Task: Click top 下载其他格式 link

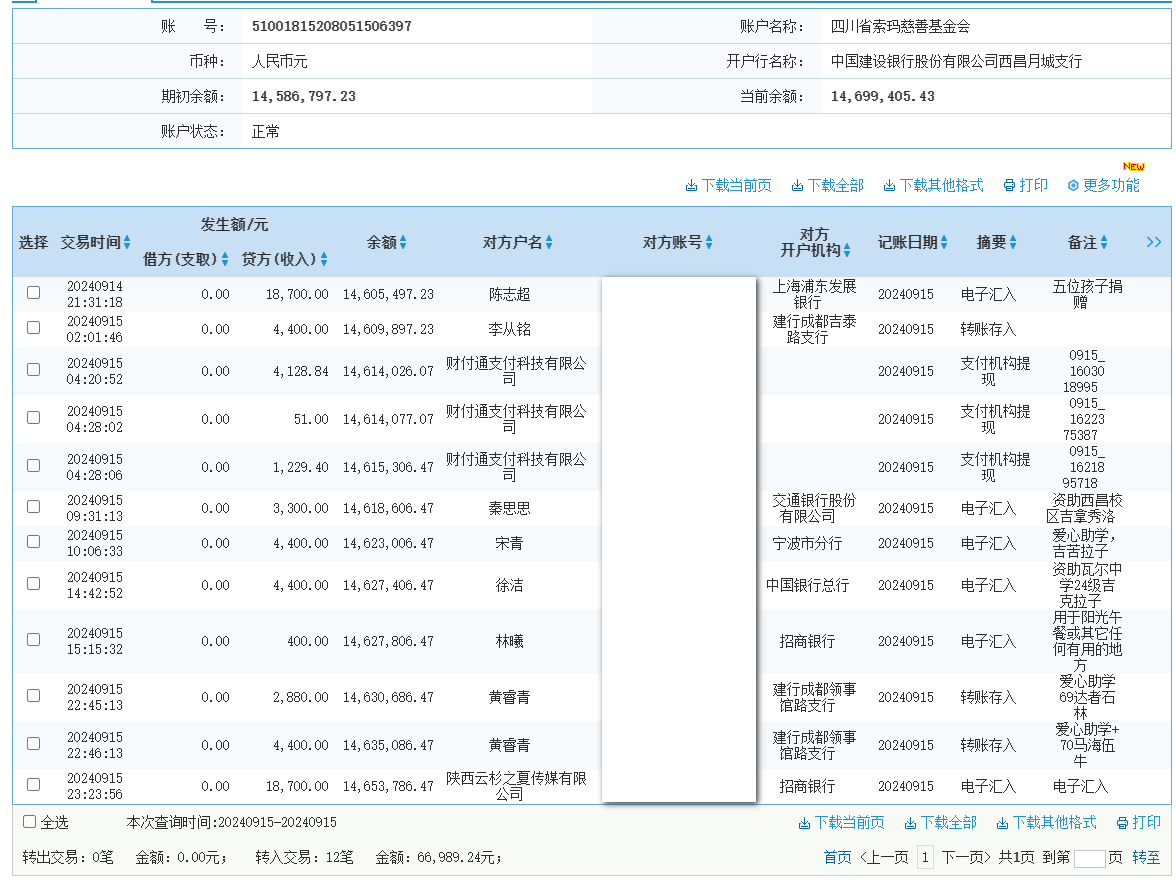Action: tap(933, 185)
